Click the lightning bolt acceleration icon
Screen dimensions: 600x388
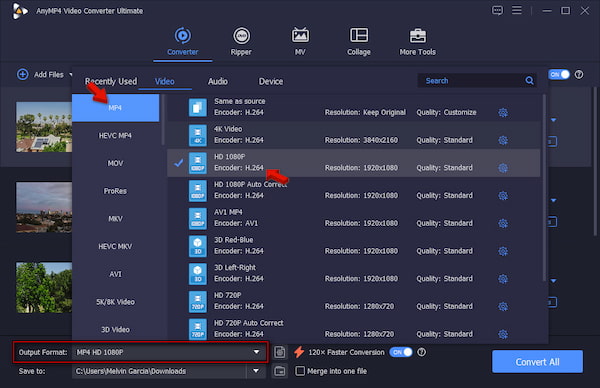click(x=299, y=352)
